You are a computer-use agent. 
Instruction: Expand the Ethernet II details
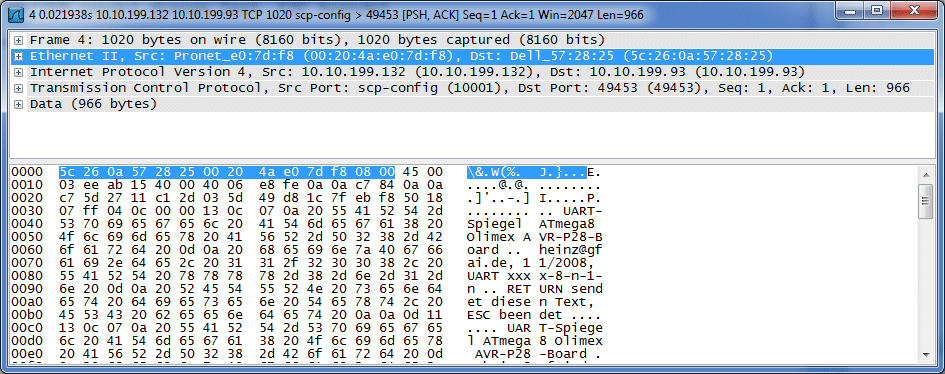pos(19,57)
